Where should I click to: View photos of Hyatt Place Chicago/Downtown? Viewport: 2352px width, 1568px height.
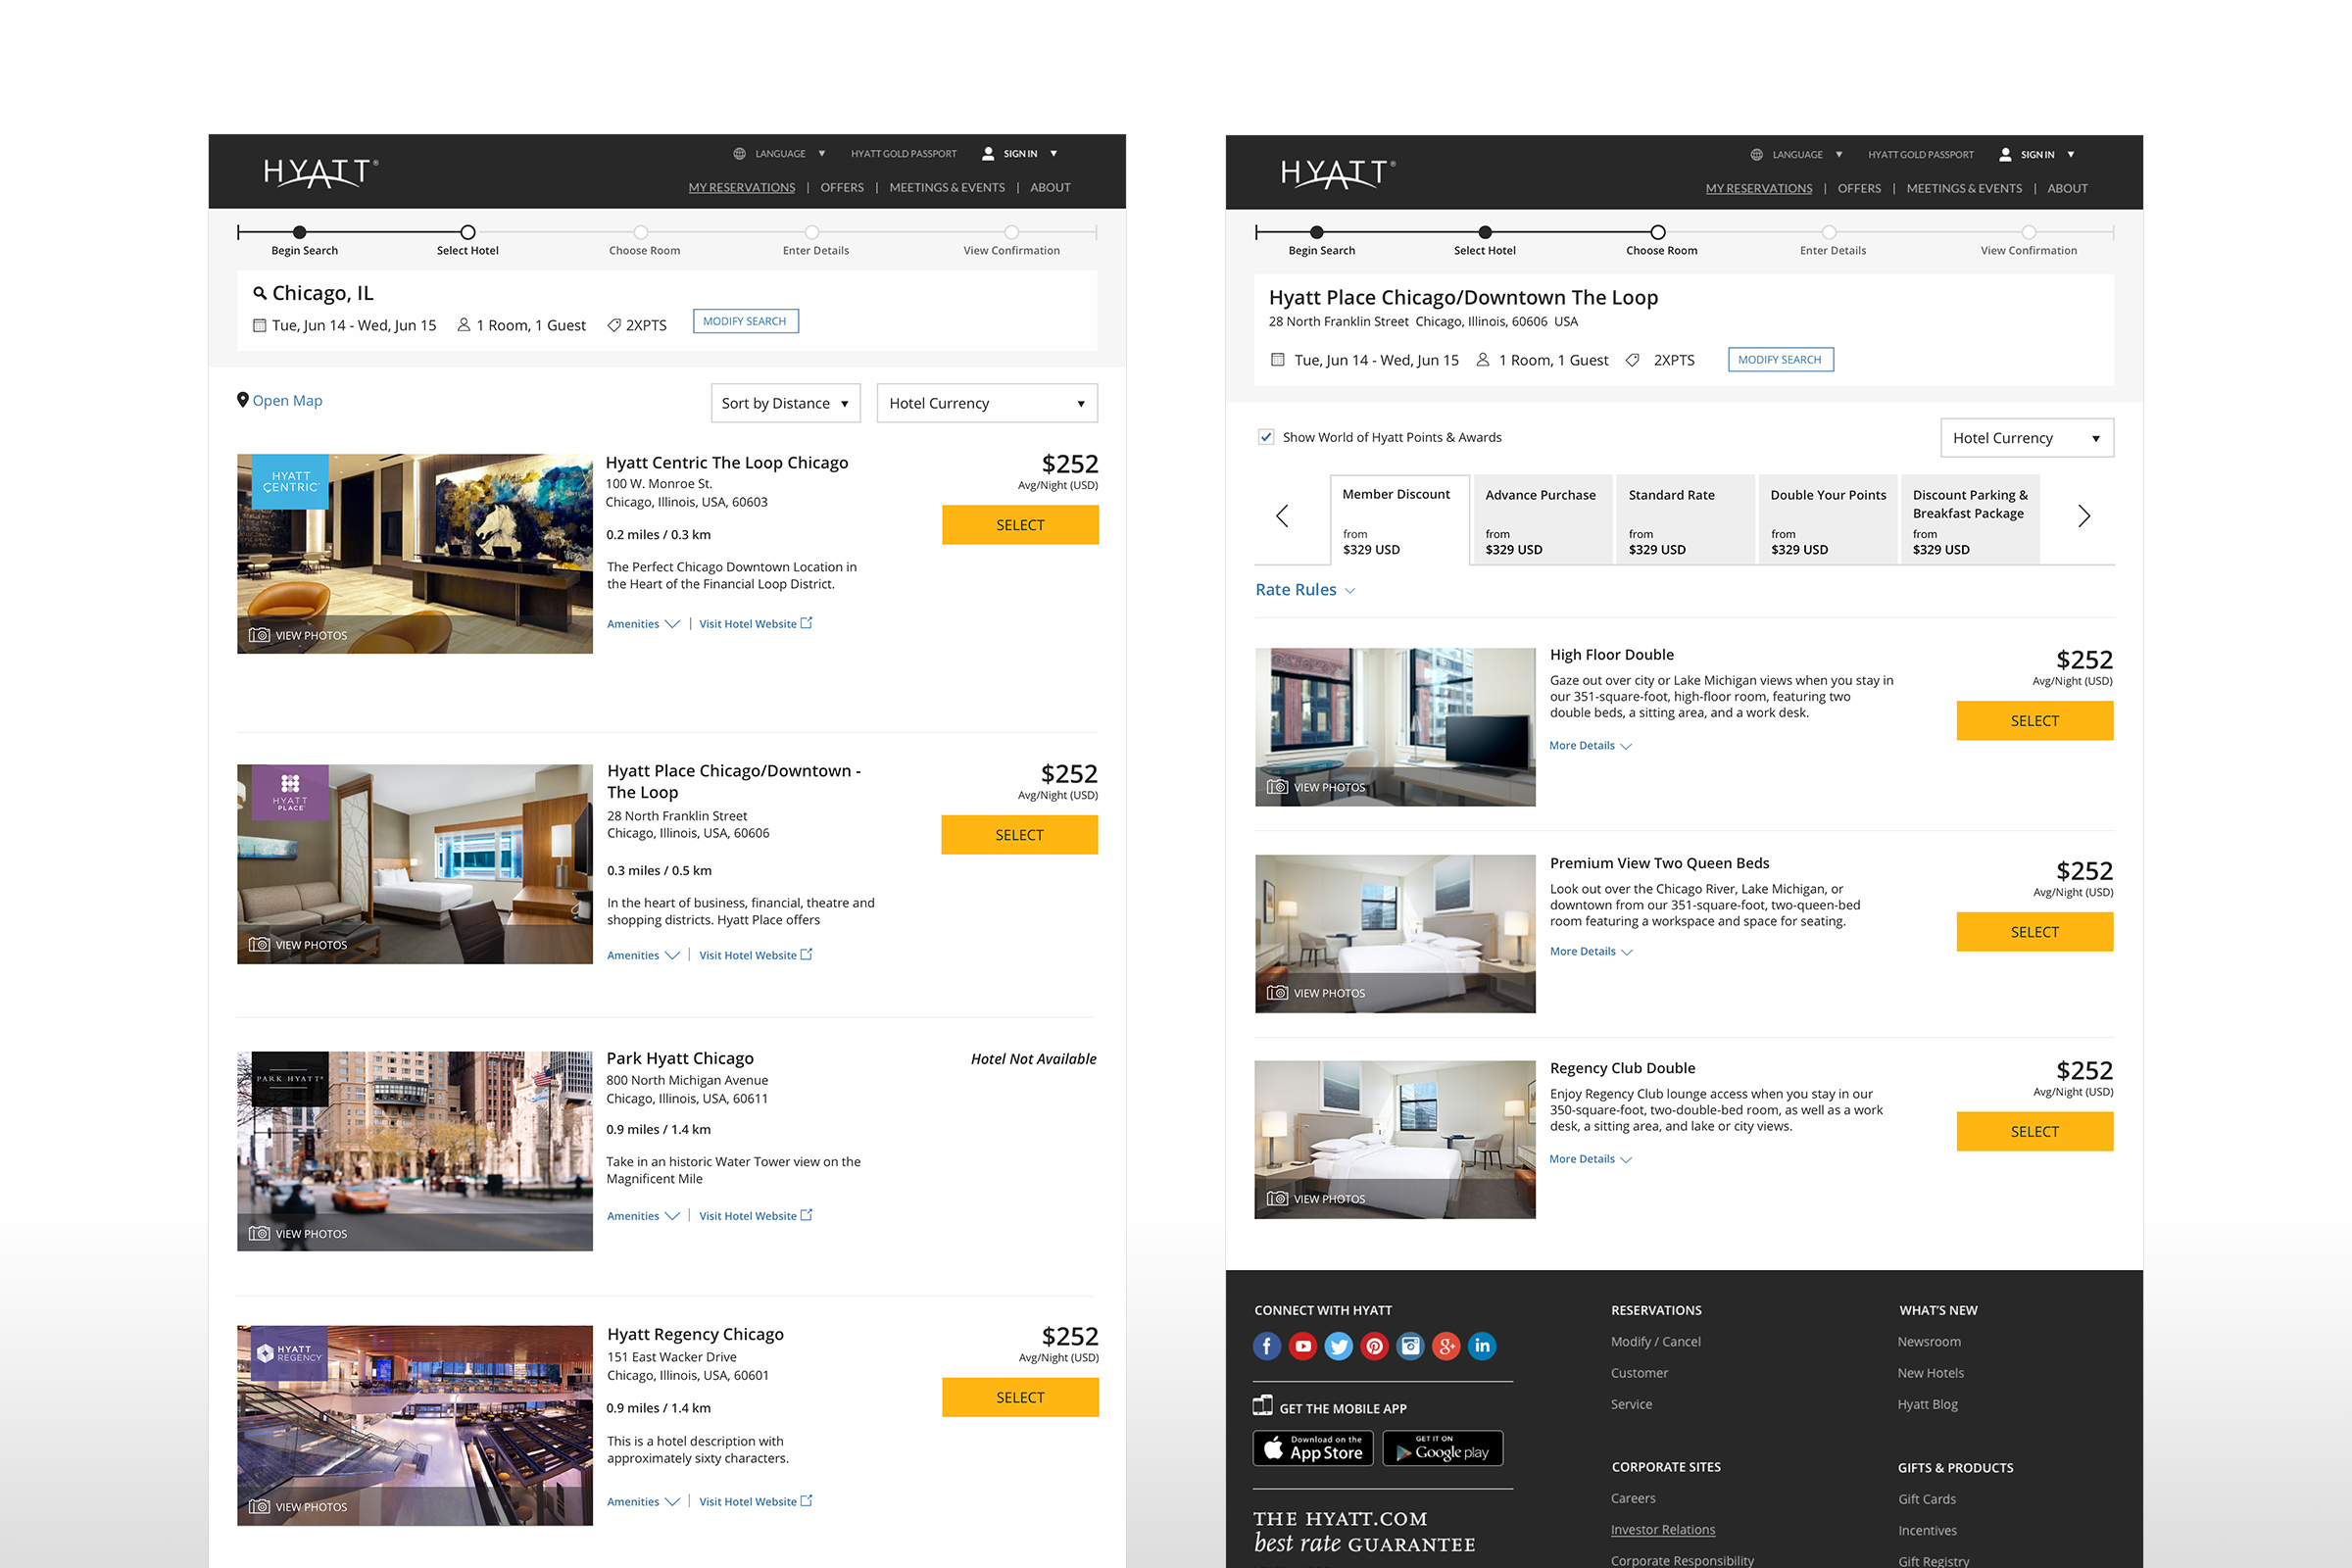[x=298, y=945]
